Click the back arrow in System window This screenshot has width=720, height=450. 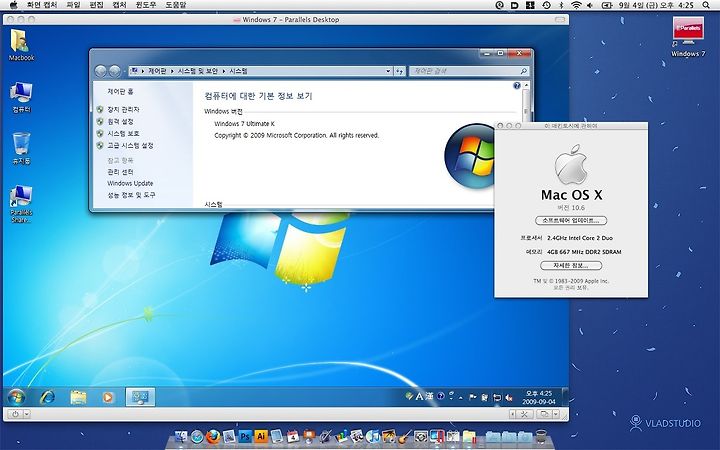coord(100,71)
